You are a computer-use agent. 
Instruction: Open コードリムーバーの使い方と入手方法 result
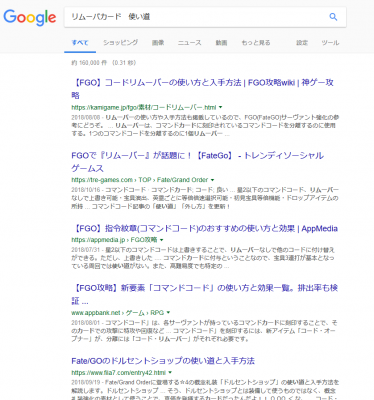pos(202,89)
